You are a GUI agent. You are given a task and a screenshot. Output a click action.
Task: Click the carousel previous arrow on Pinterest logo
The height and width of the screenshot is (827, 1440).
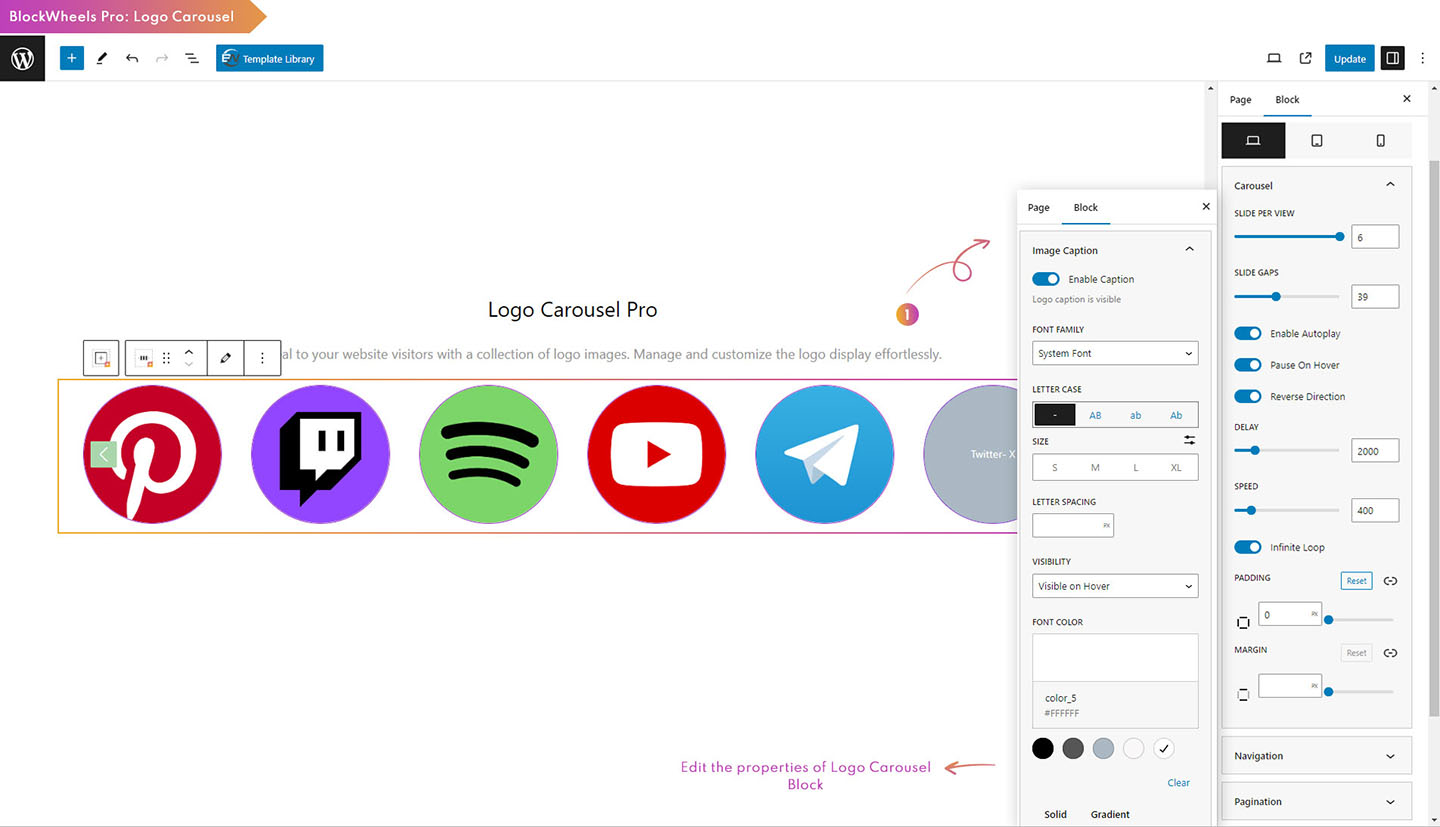click(x=104, y=454)
